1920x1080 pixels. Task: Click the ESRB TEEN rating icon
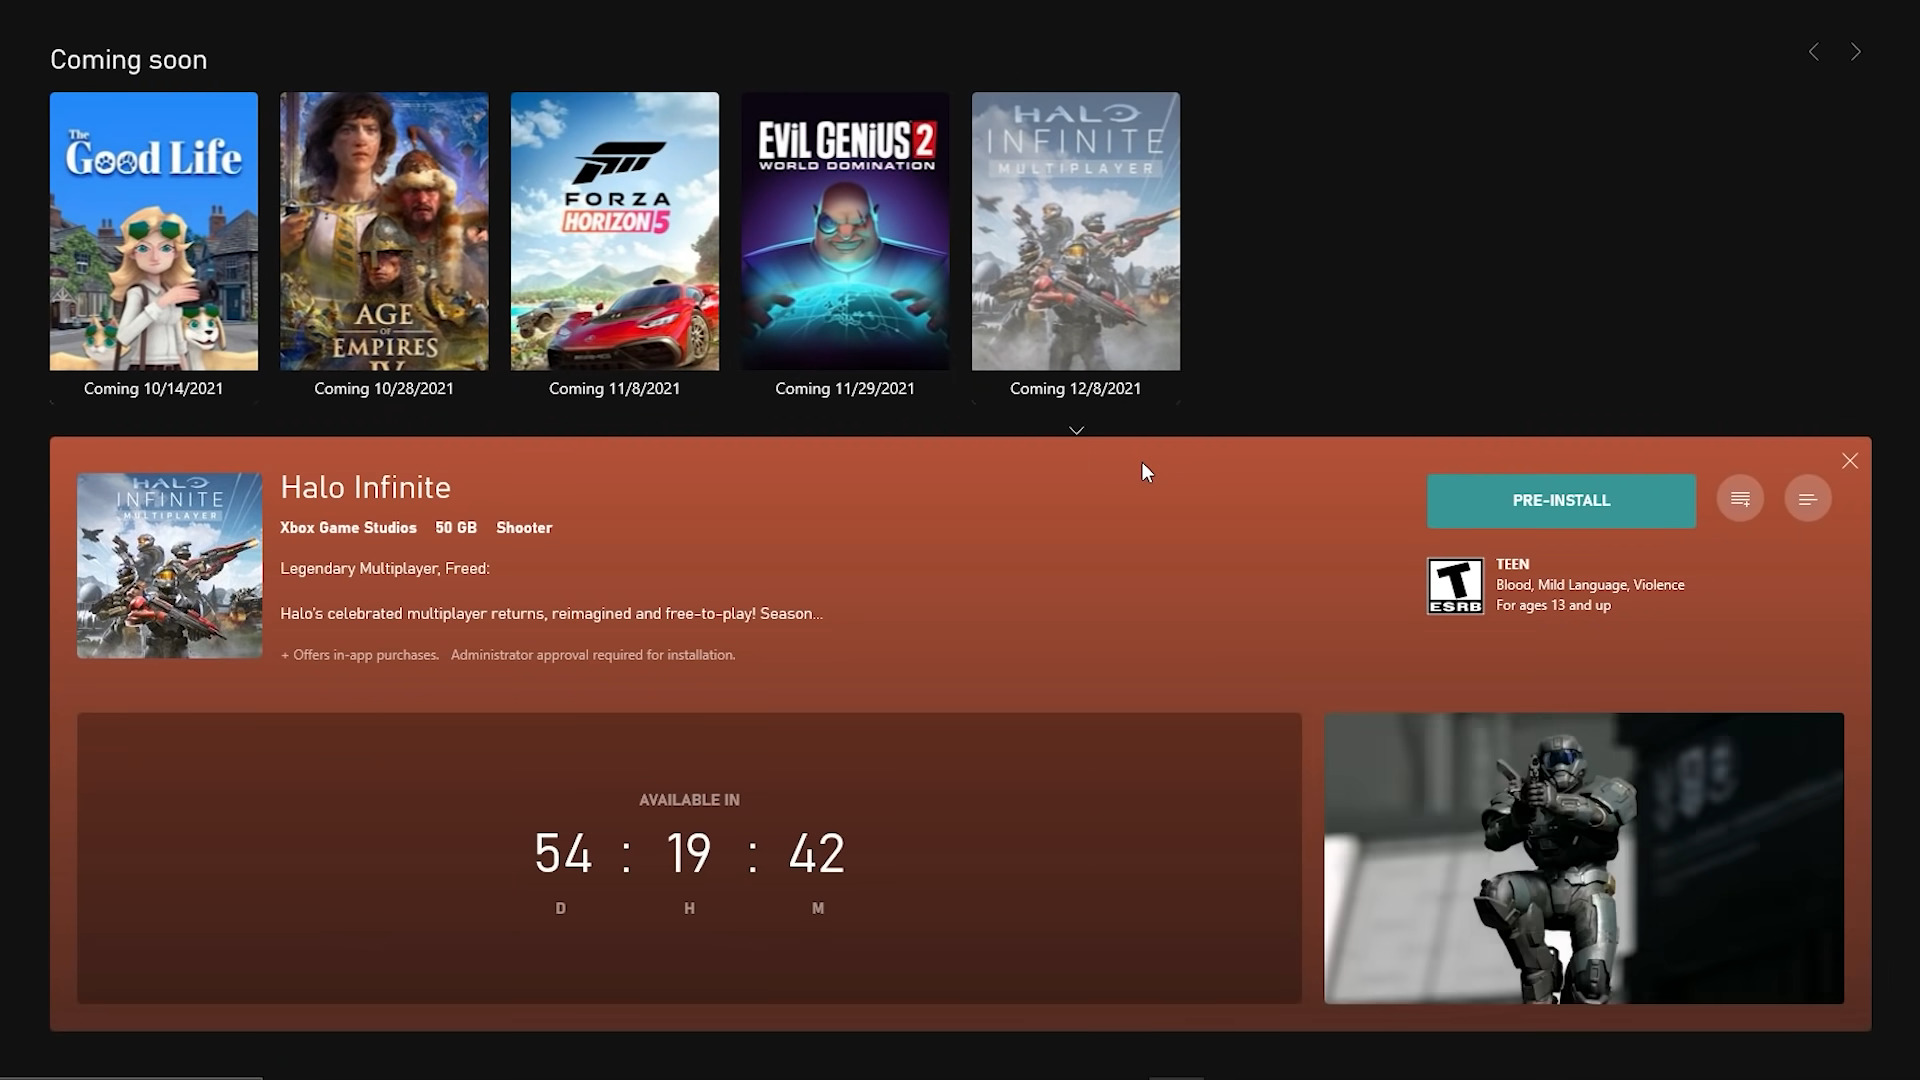(1455, 584)
